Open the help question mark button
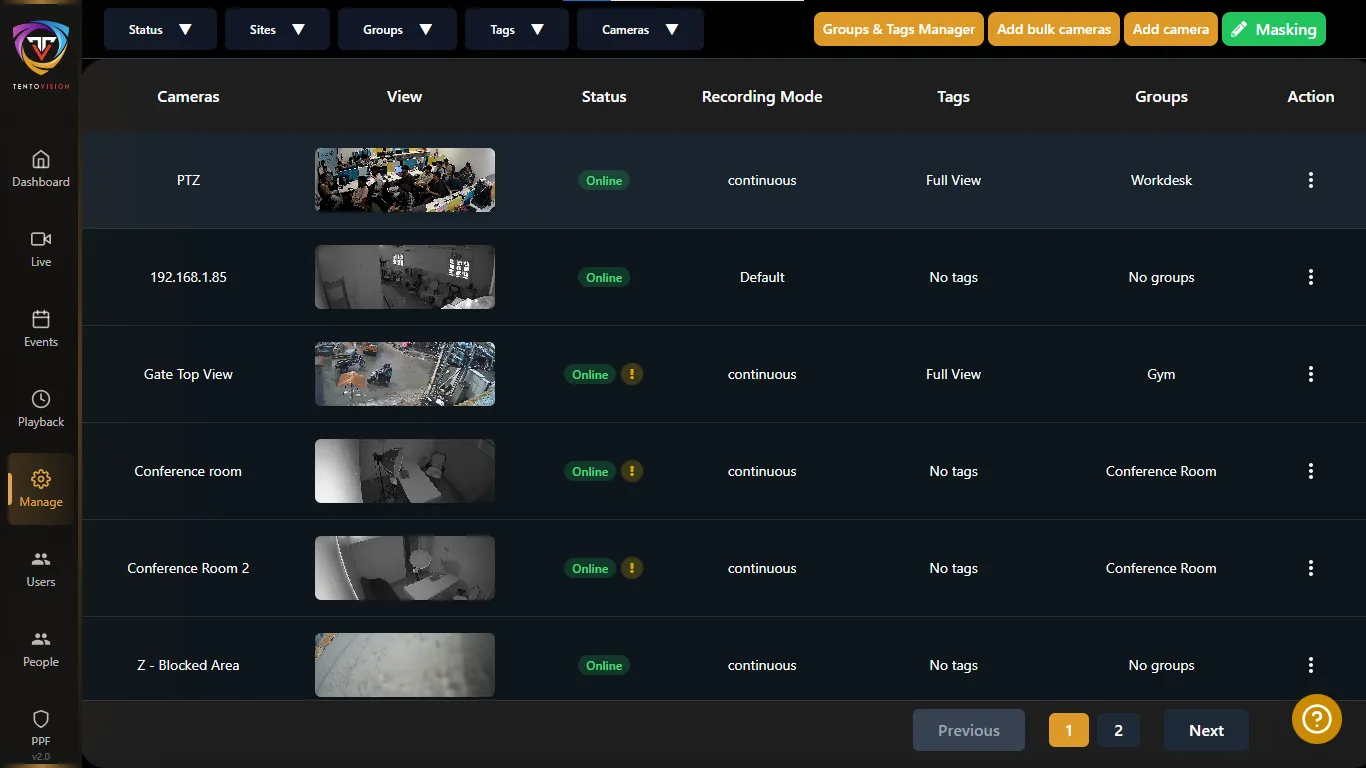This screenshot has height=768, width=1366. tap(1316, 719)
